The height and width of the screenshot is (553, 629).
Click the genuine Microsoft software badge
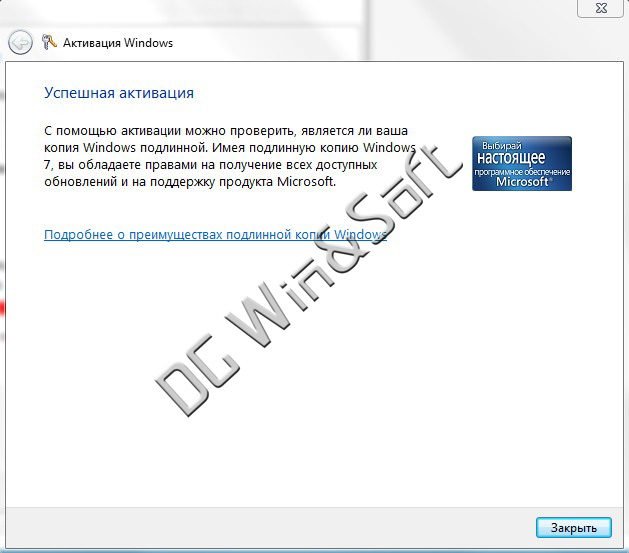(522, 164)
